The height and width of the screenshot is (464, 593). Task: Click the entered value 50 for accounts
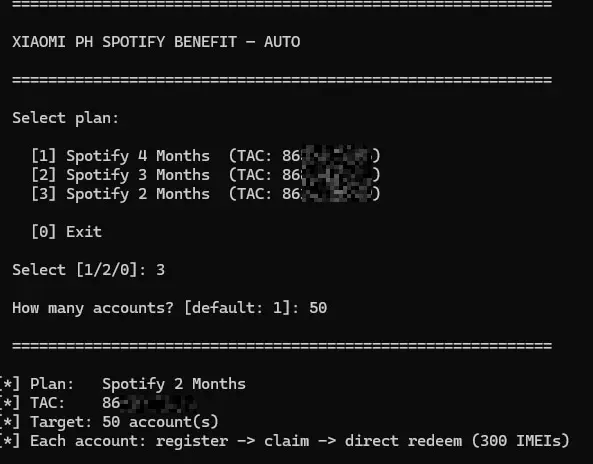(318, 308)
